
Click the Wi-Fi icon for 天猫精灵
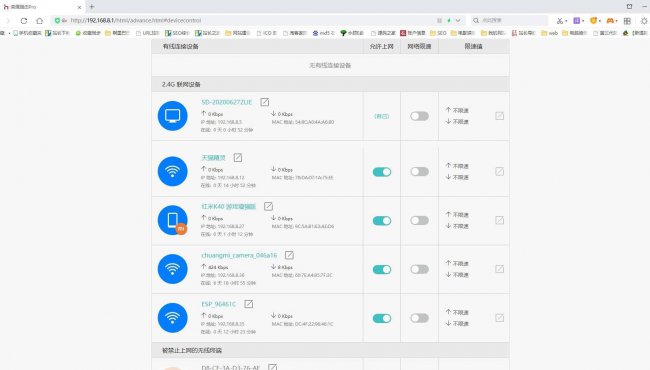coord(172,171)
